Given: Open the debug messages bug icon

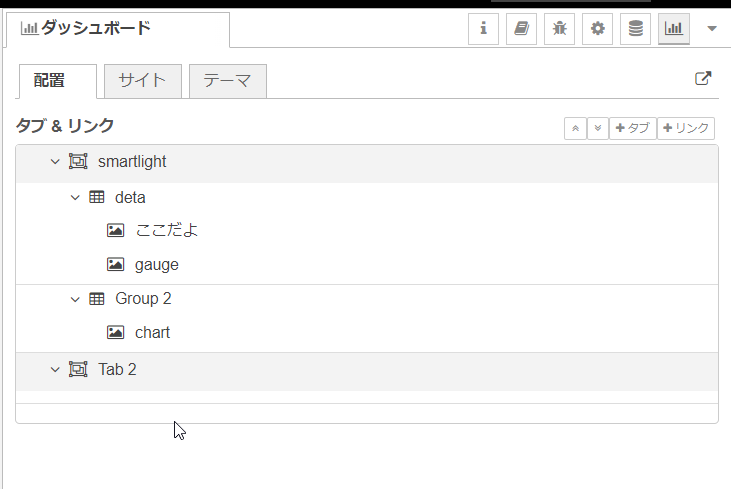Looking at the screenshot, I should click(559, 29).
